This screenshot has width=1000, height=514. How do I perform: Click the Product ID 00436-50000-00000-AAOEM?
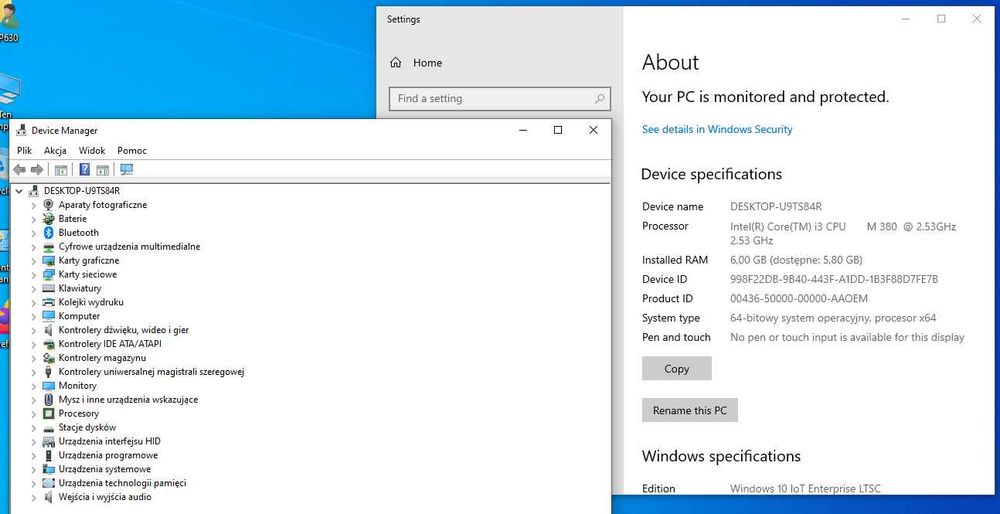(x=799, y=298)
